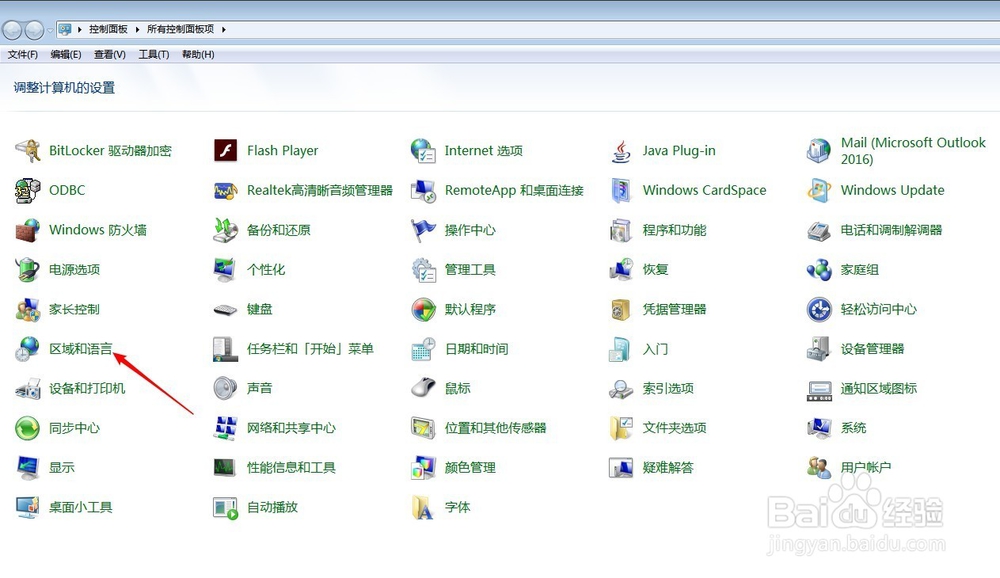Click the 字体 fonts folder icon
1000x578 pixels.
423,507
